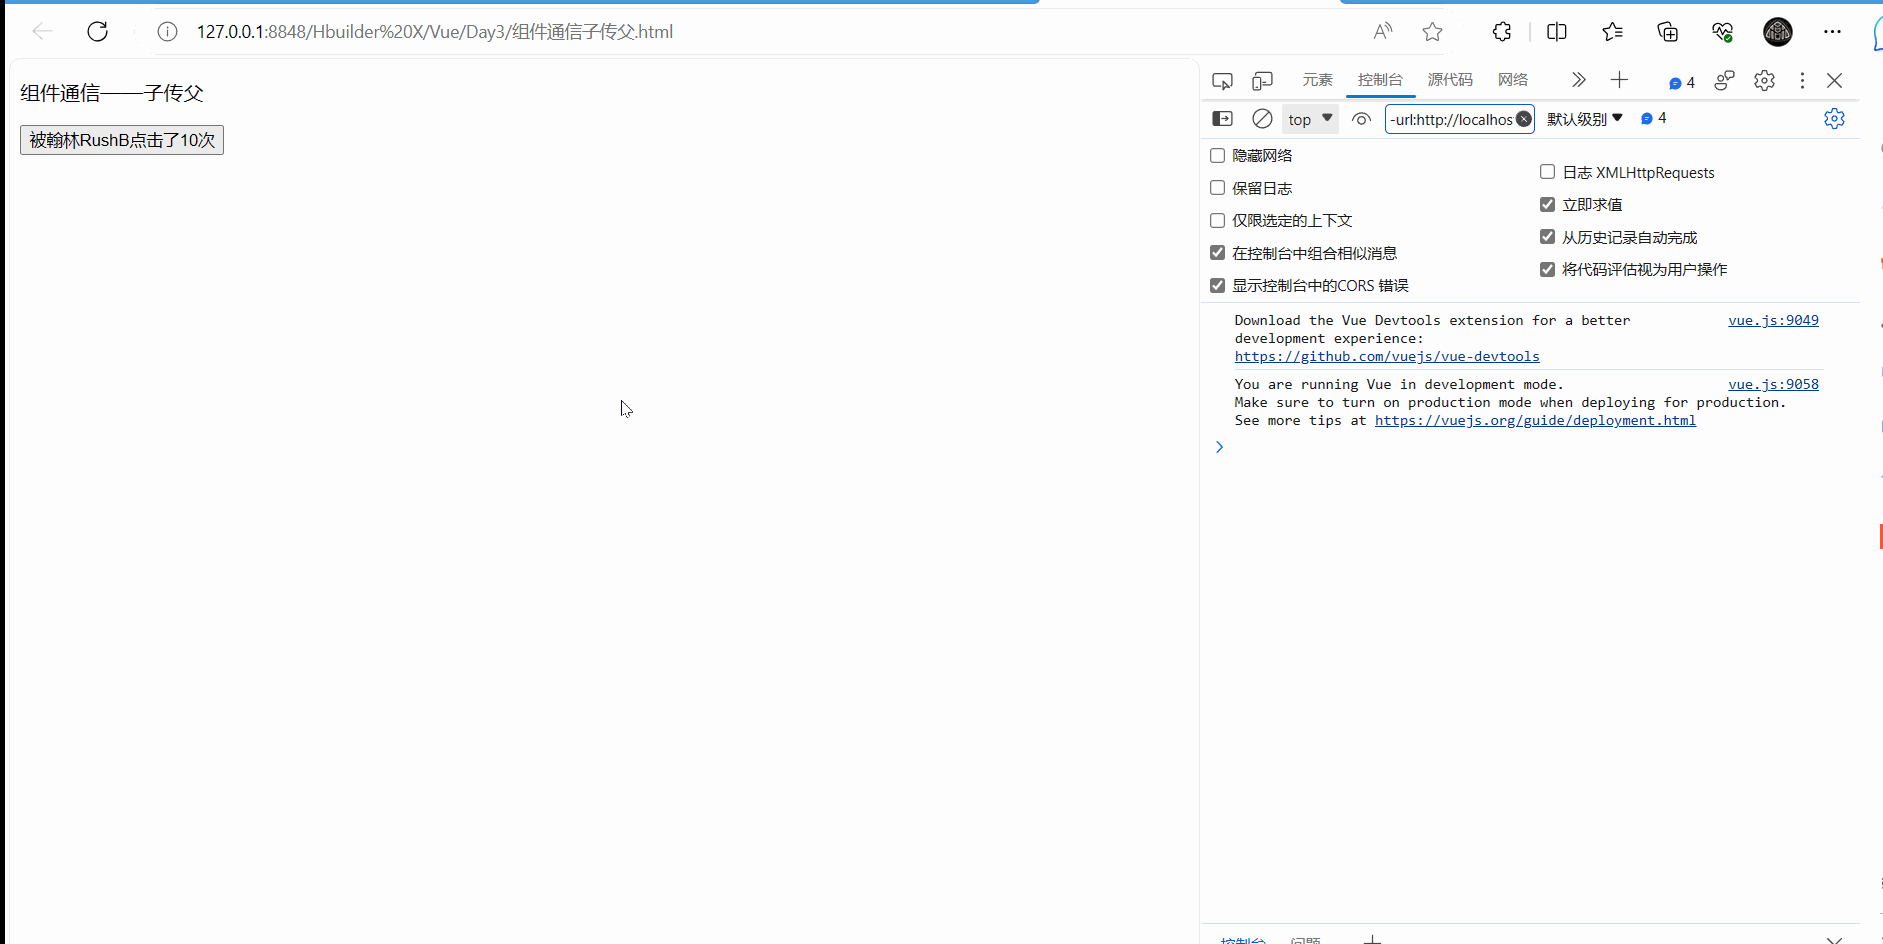Open DevTools customize and control menu

point(1802,80)
